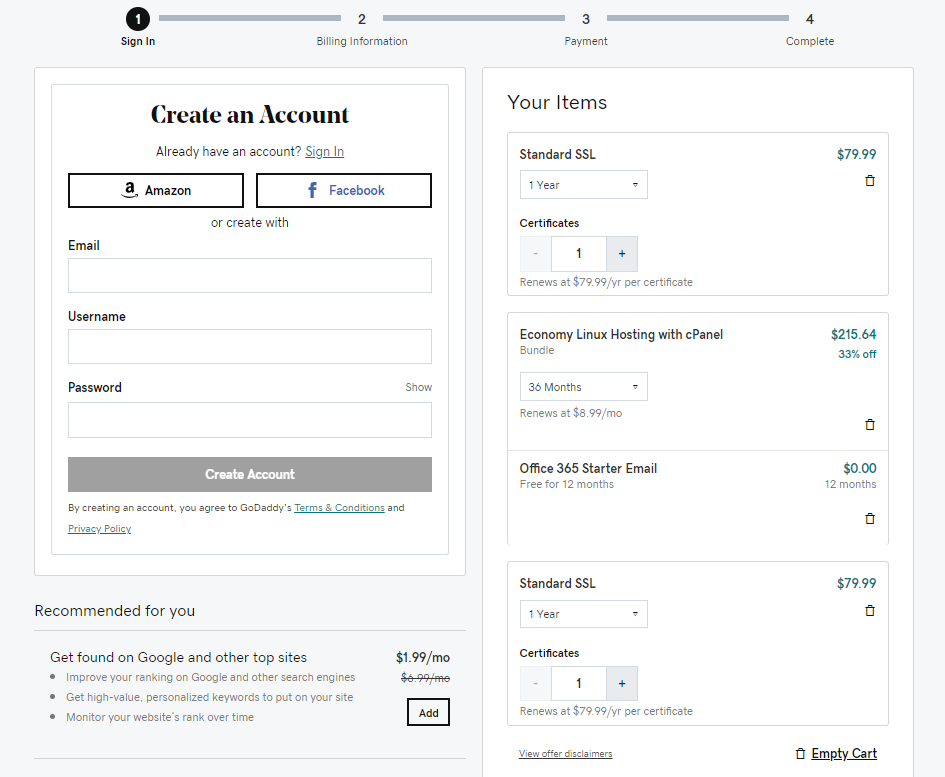This screenshot has width=945, height=777.
Task: Click the Sign In link
Action: [324, 151]
